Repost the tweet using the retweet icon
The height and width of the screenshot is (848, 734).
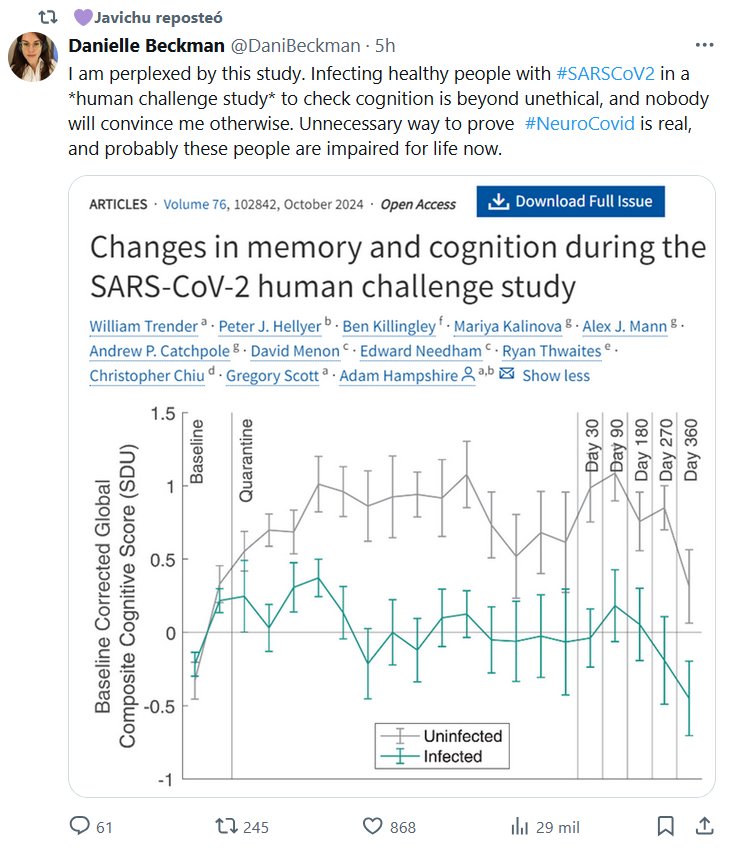228,827
